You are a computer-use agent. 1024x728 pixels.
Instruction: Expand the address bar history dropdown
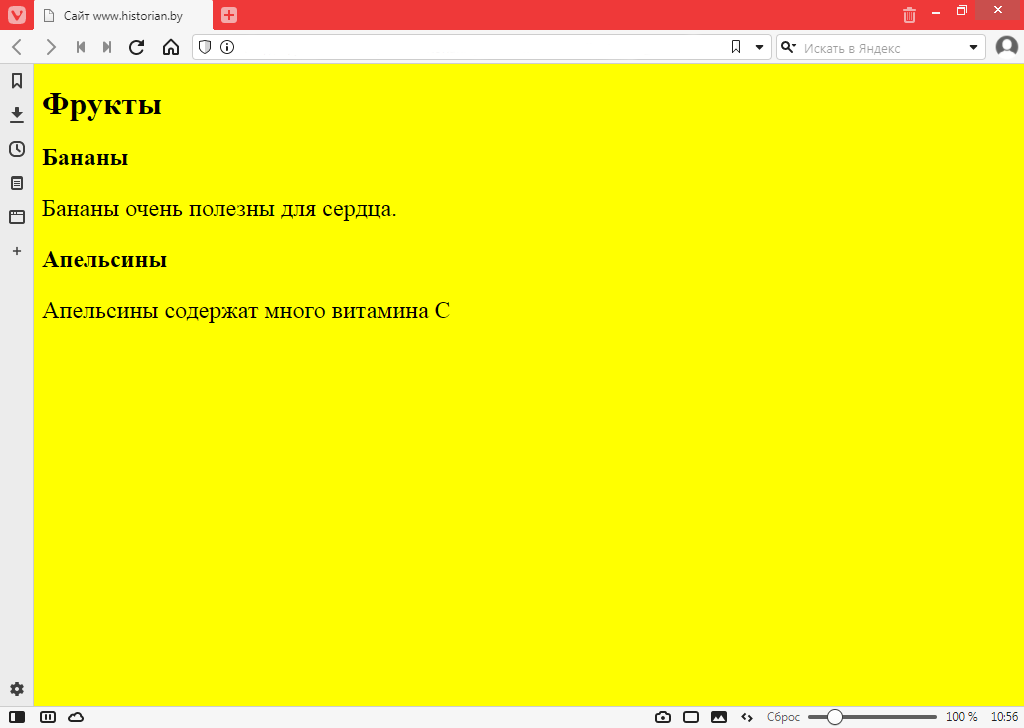coord(759,47)
